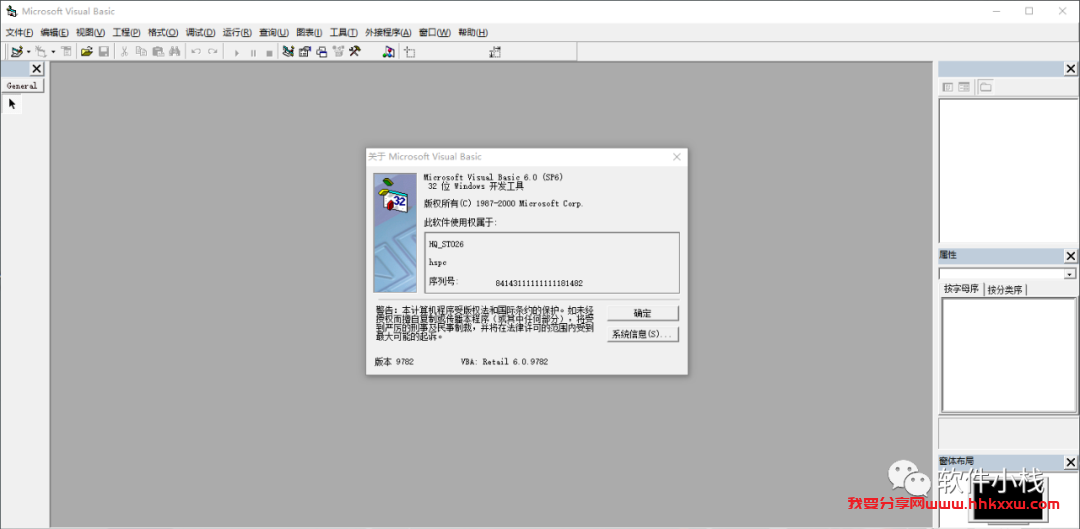This screenshot has height=529, width=1080.
Task: Switch to the 按字母序 properties tab
Action: point(962,289)
